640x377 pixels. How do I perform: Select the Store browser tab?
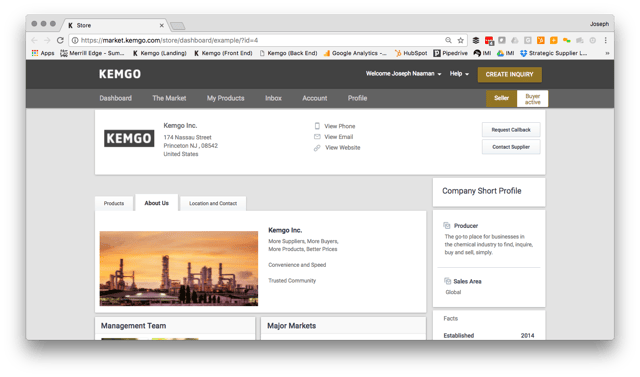(x=116, y=25)
